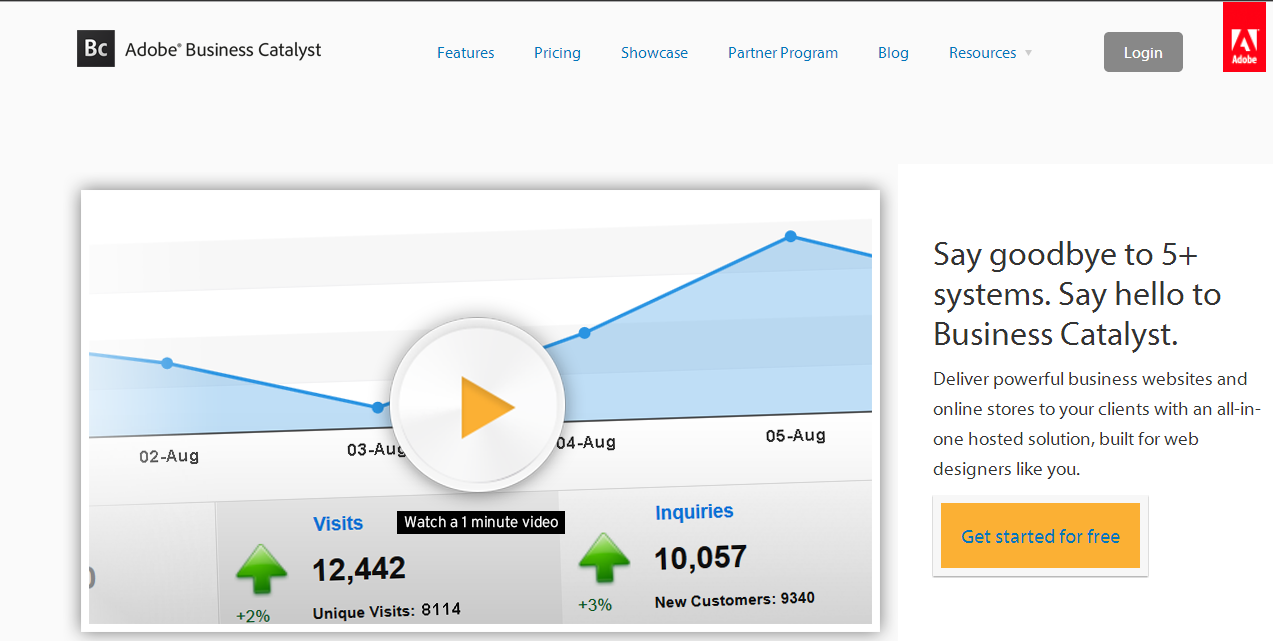Open the Features page
The image size is (1273, 641).
click(x=466, y=53)
